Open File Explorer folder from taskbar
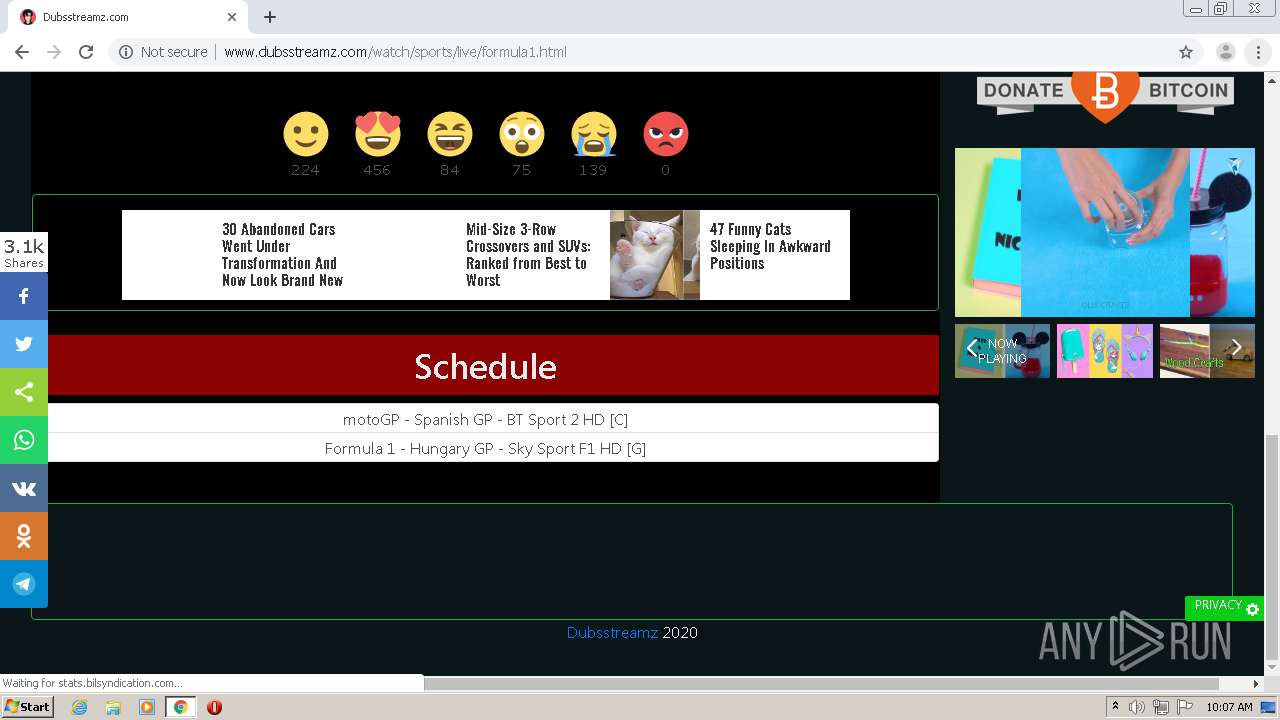1280x720 pixels. [x=113, y=707]
